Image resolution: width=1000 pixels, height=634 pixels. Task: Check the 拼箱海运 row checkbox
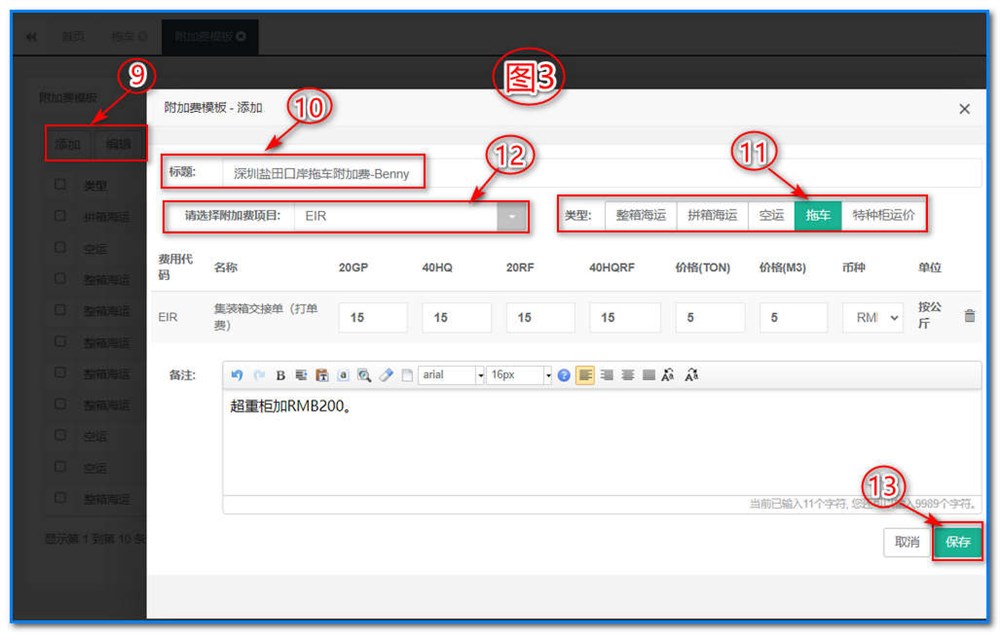click(58, 217)
